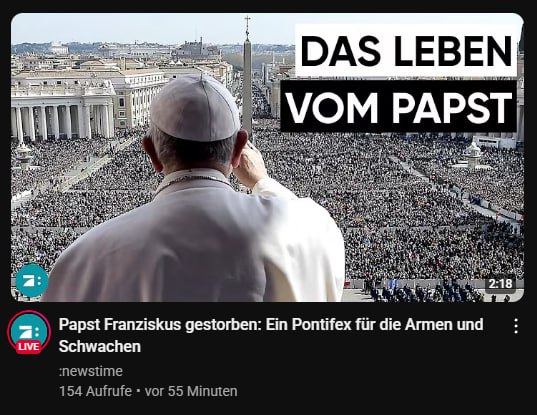Open the :newstime channel name link

click(91, 371)
